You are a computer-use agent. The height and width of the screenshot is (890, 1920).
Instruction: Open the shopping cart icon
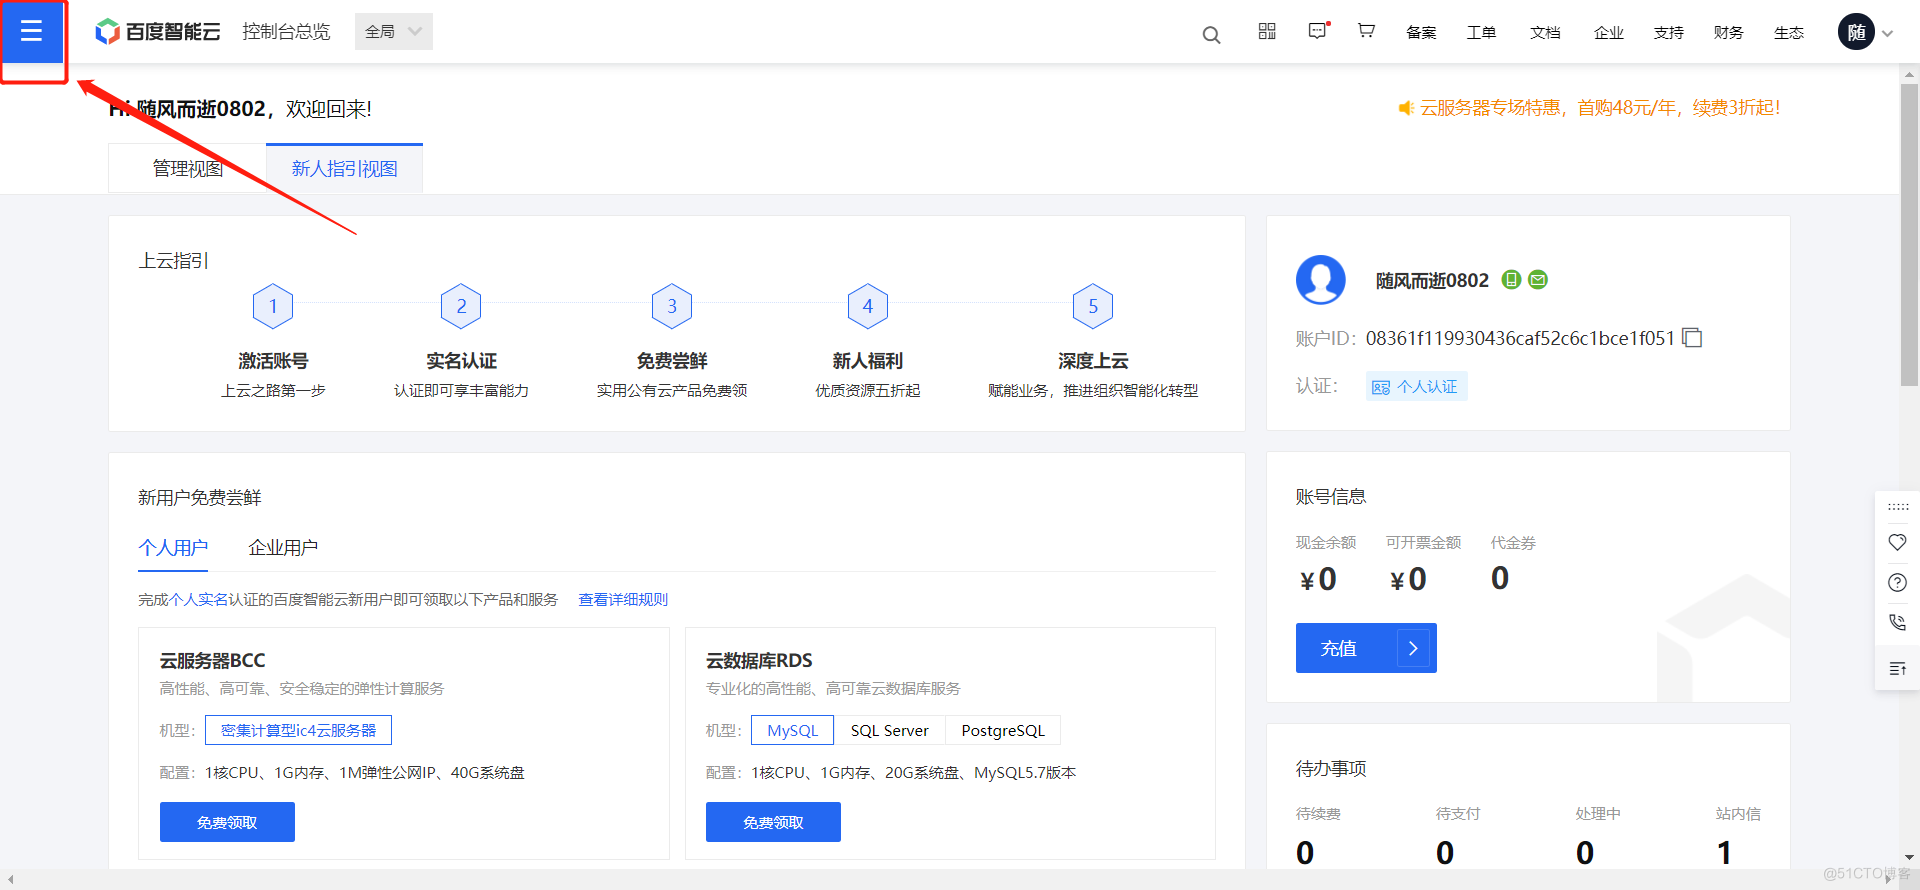tap(1366, 31)
